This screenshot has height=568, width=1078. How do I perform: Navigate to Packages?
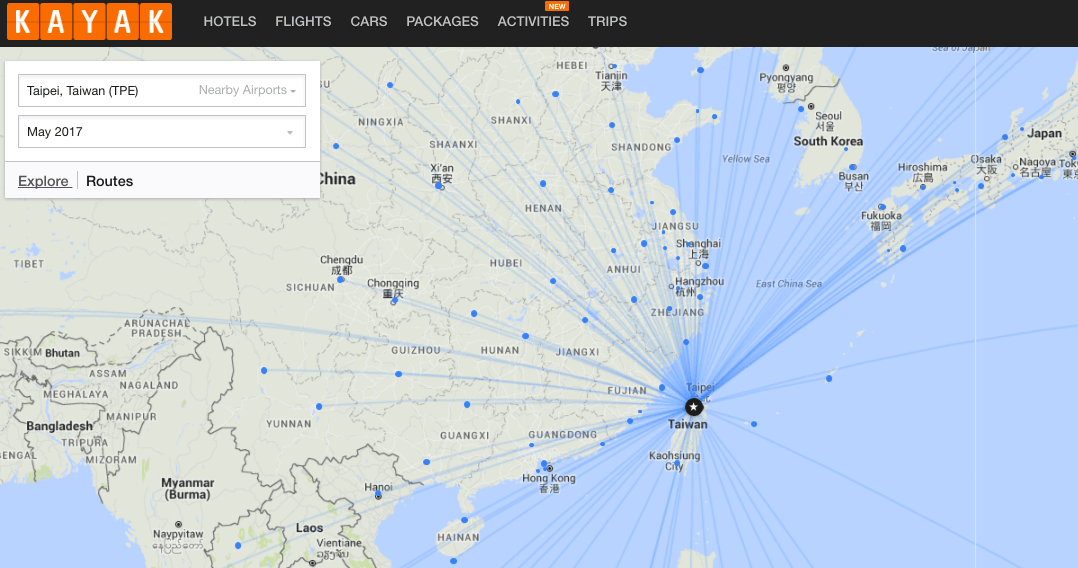pos(442,21)
